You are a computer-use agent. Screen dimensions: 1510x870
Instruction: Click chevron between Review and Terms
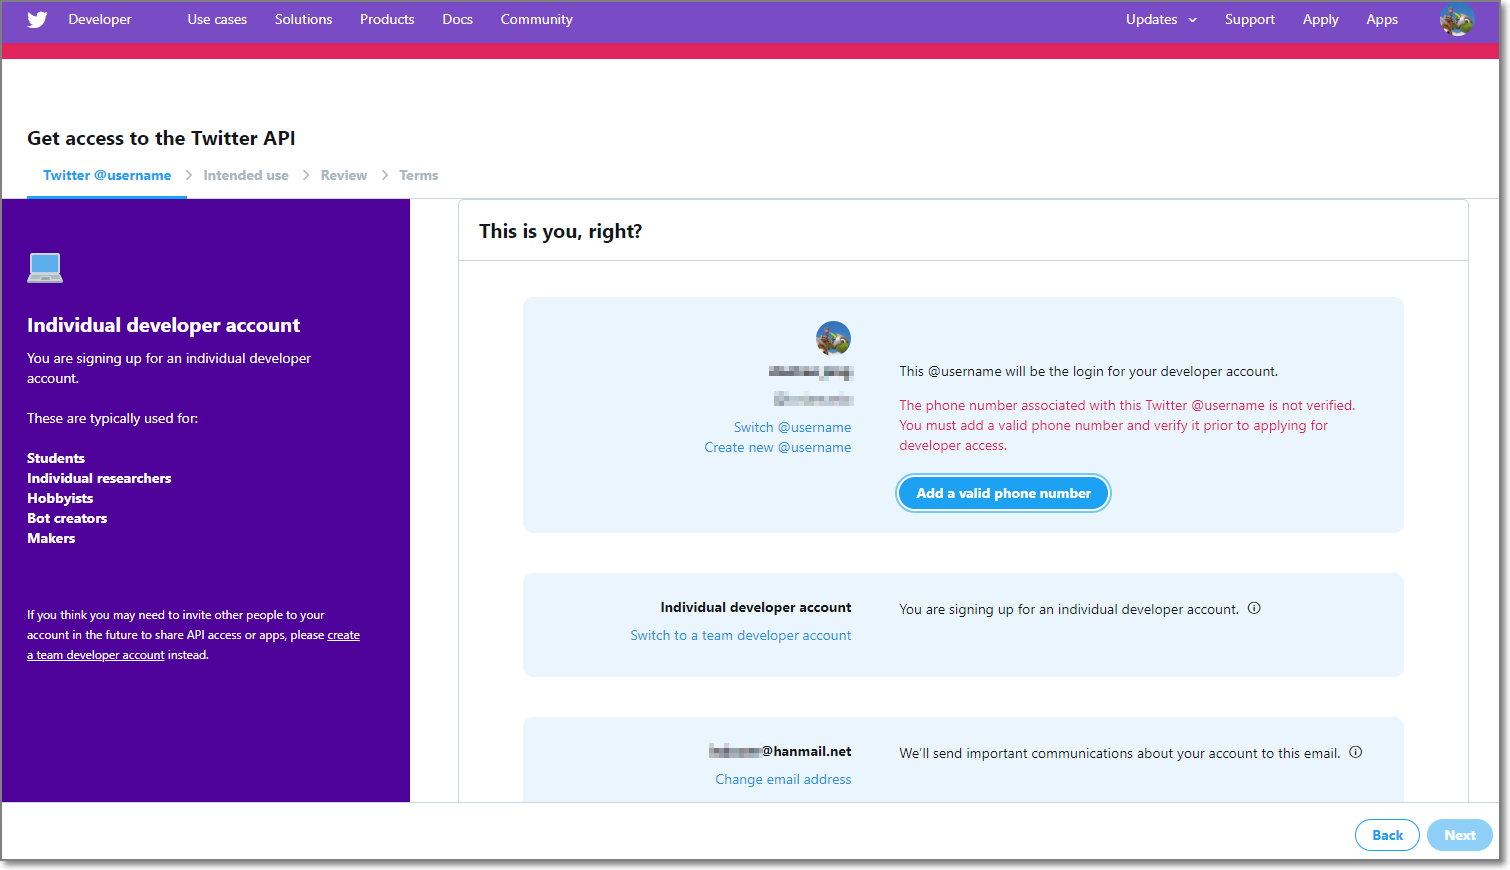384,175
